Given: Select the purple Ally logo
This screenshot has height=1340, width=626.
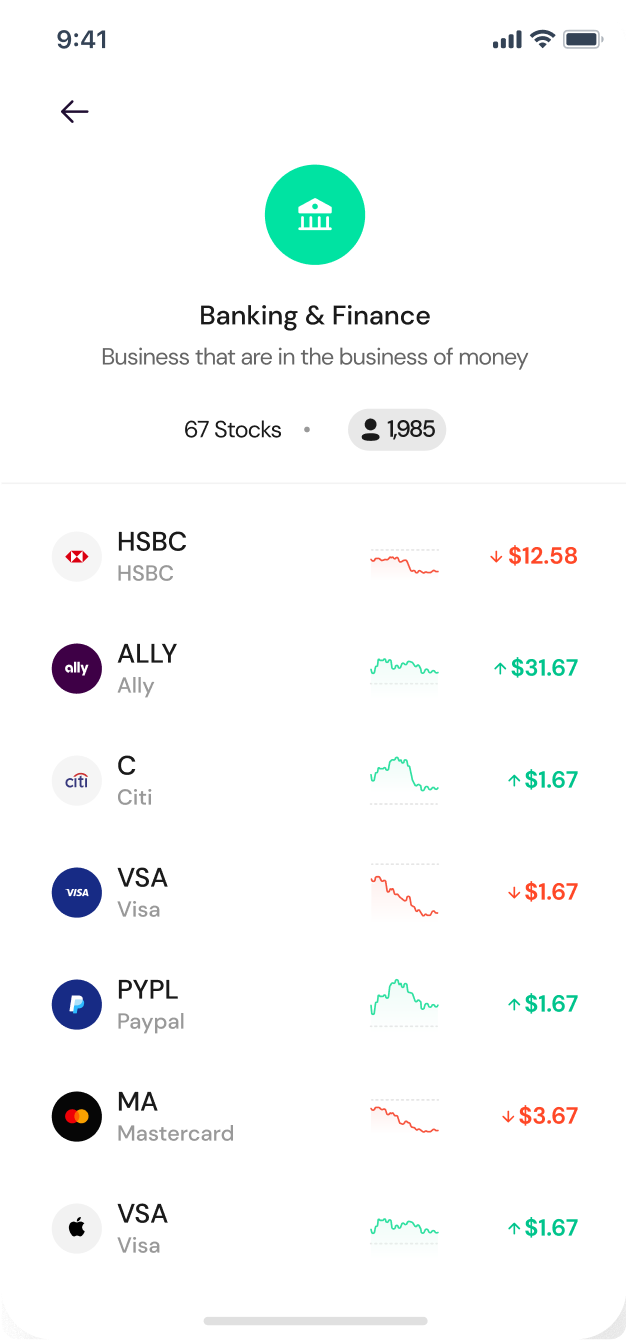Looking at the screenshot, I should point(77,669).
